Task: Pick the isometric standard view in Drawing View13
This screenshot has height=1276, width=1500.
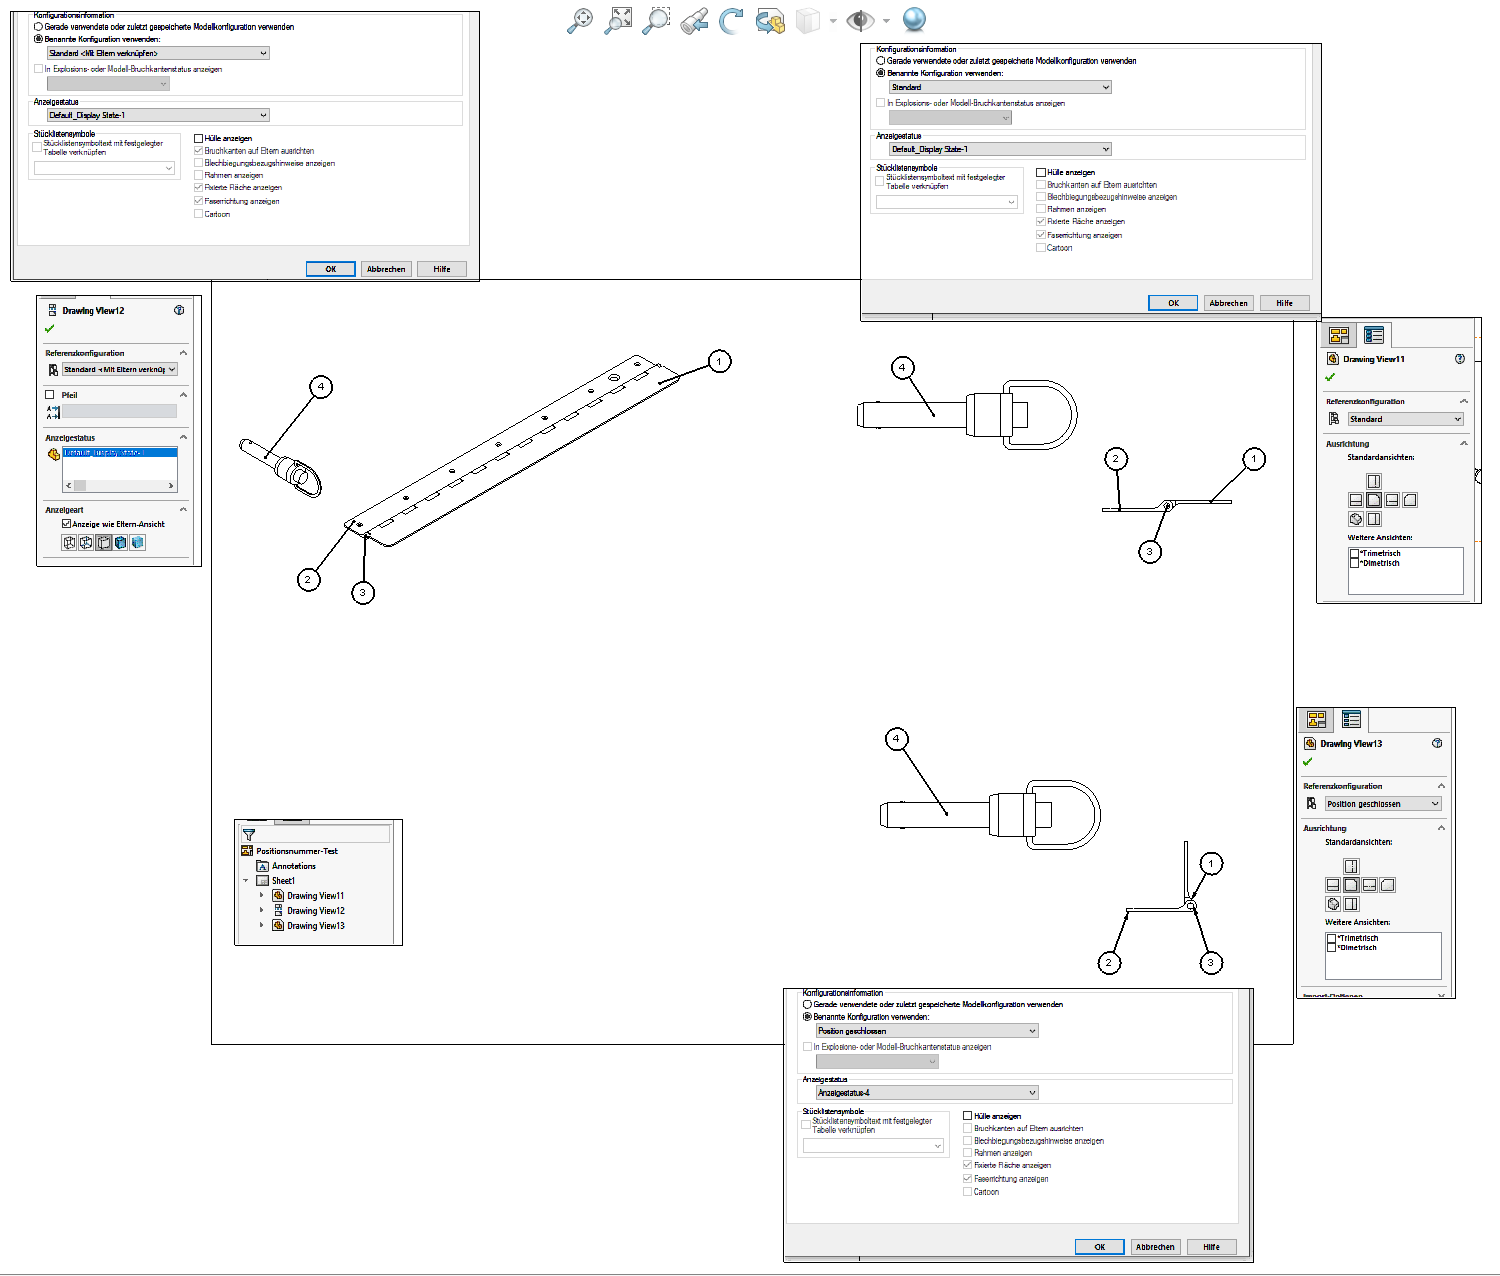Action: (1333, 904)
